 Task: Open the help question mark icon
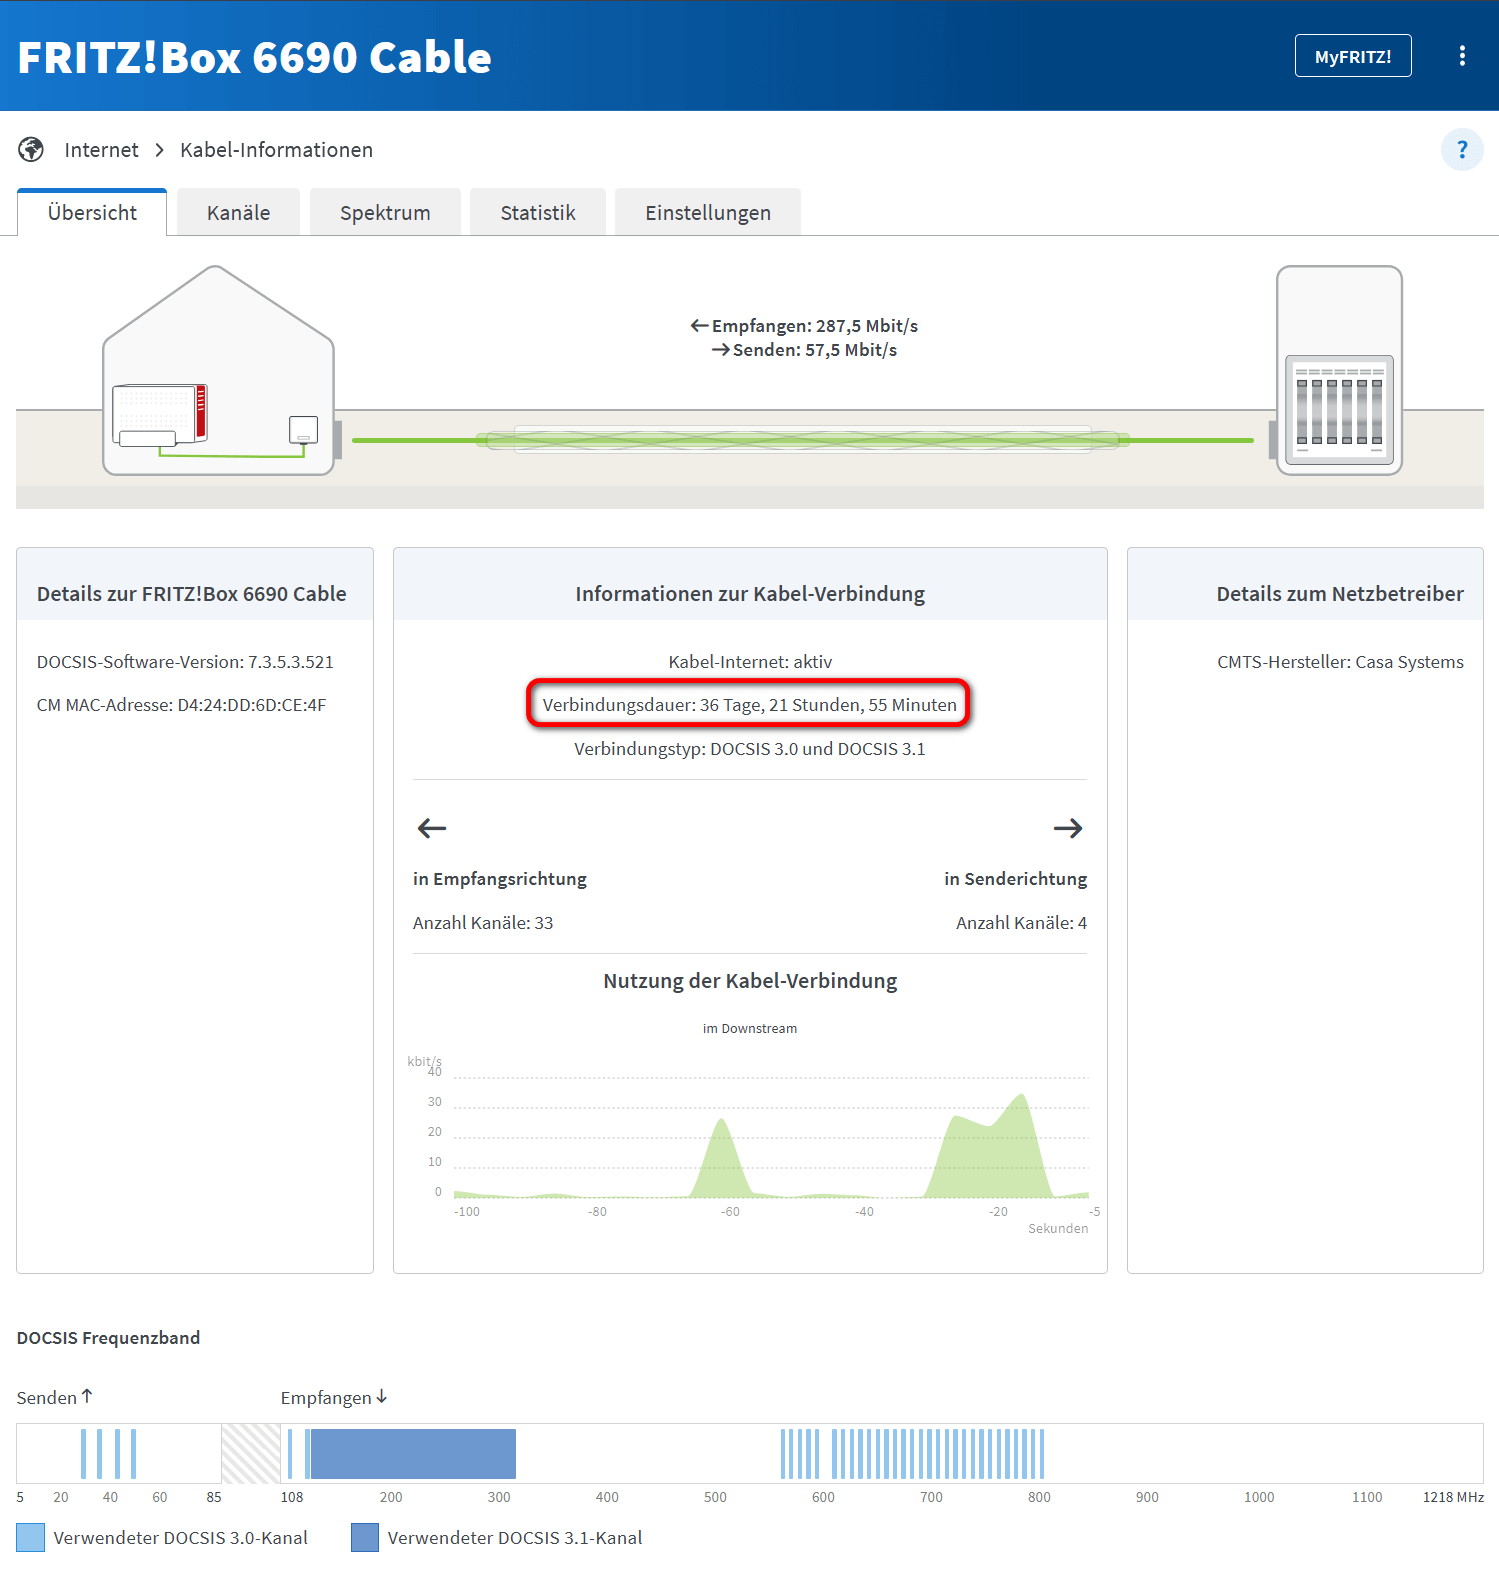tap(1462, 150)
